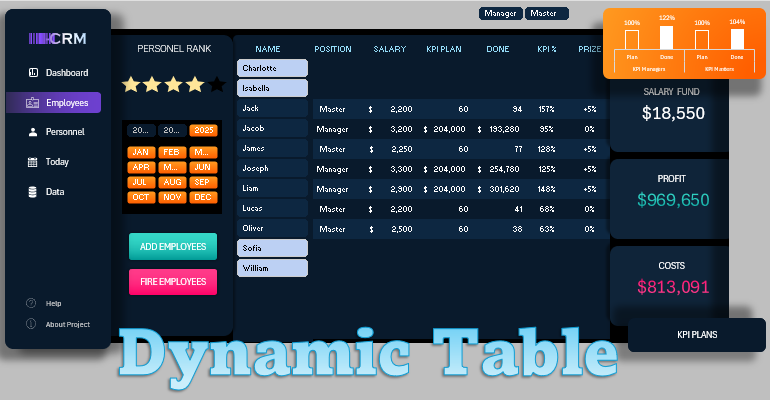
Task: Pick the JAN month button
Action: 141,152
